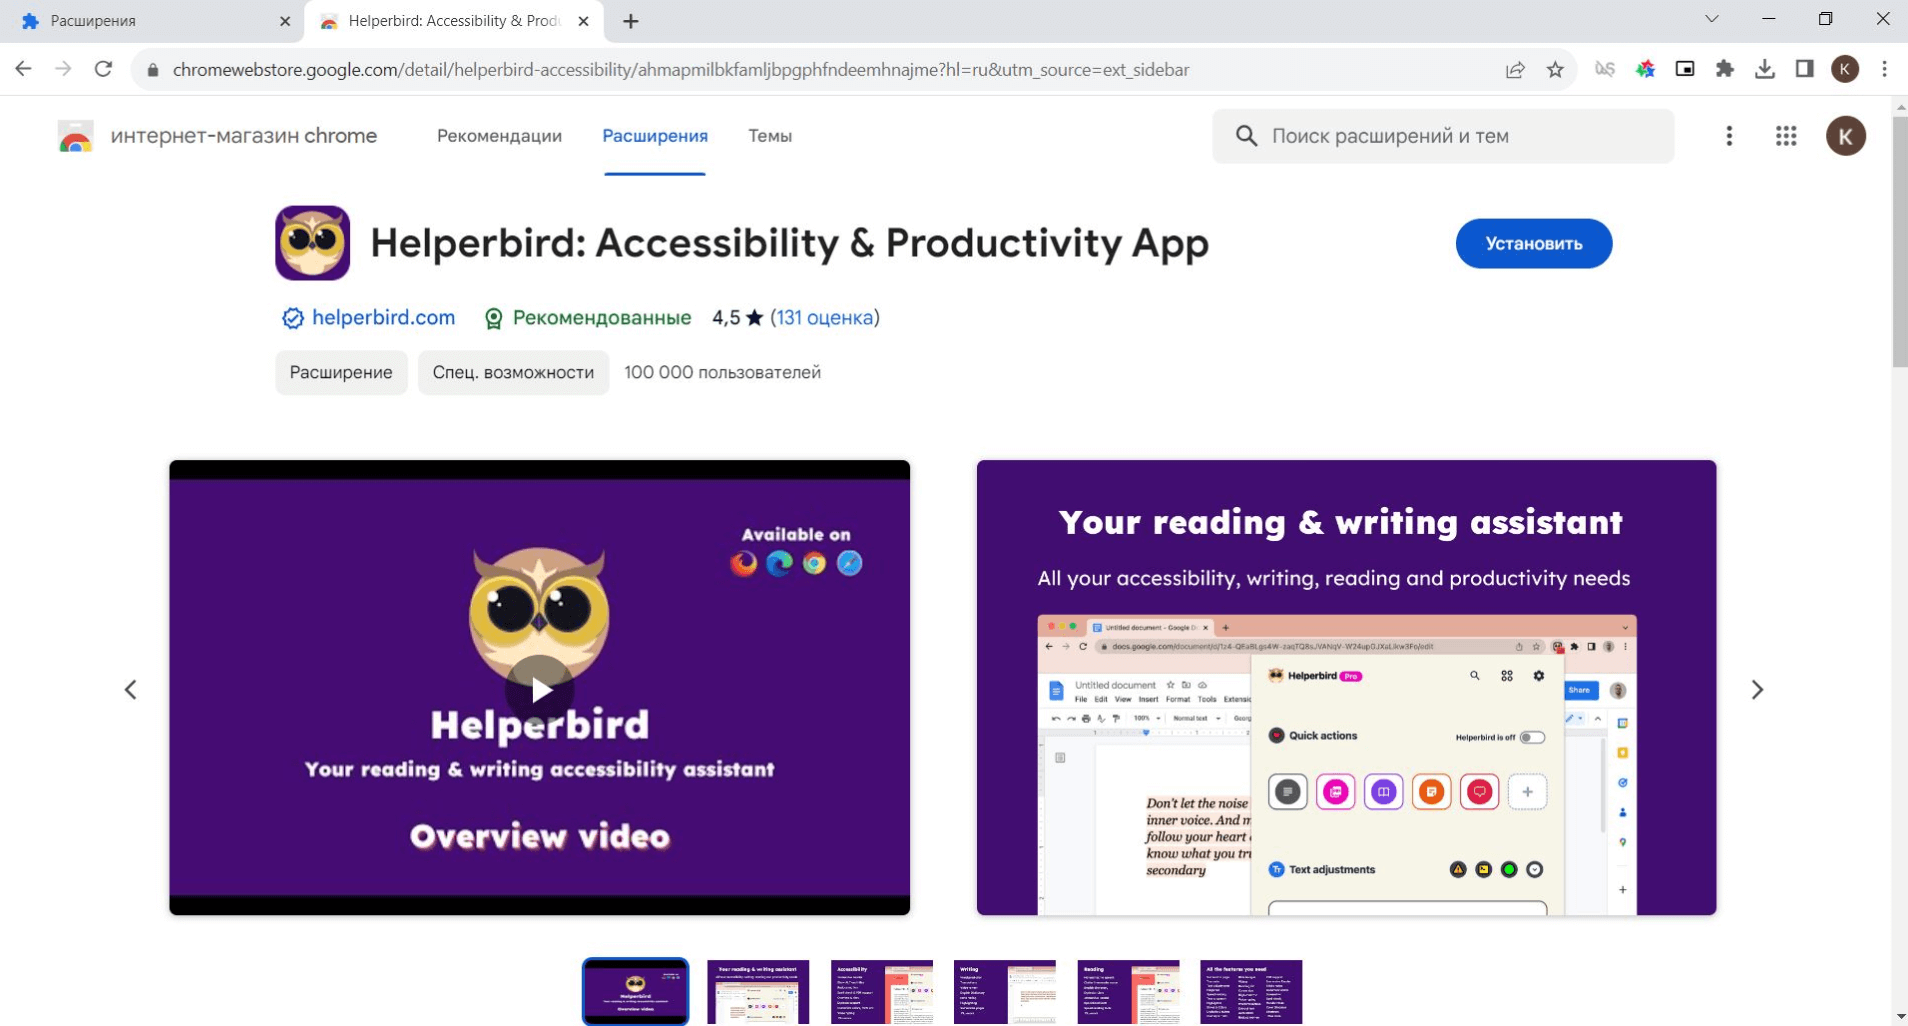Click the share page icon in address bar
Viewport: 1908px width, 1026px height.
click(1515, 69)
